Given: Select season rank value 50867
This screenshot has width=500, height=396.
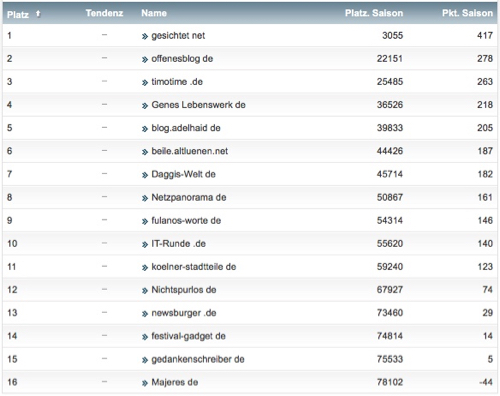Looking at the screenshot, I should [x=390, y=197].
